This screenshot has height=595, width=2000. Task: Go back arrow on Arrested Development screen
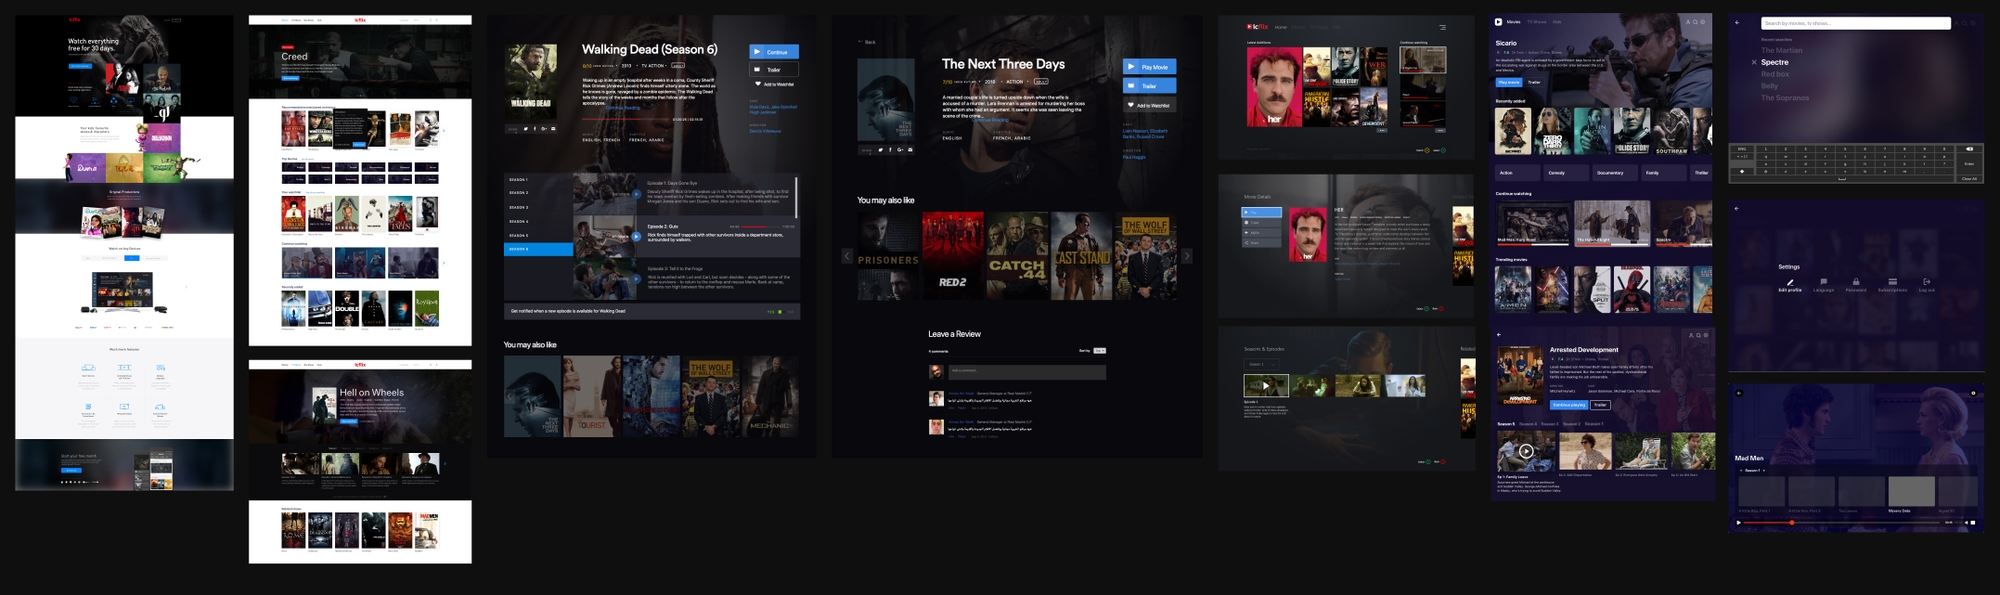pos(1499,335)
